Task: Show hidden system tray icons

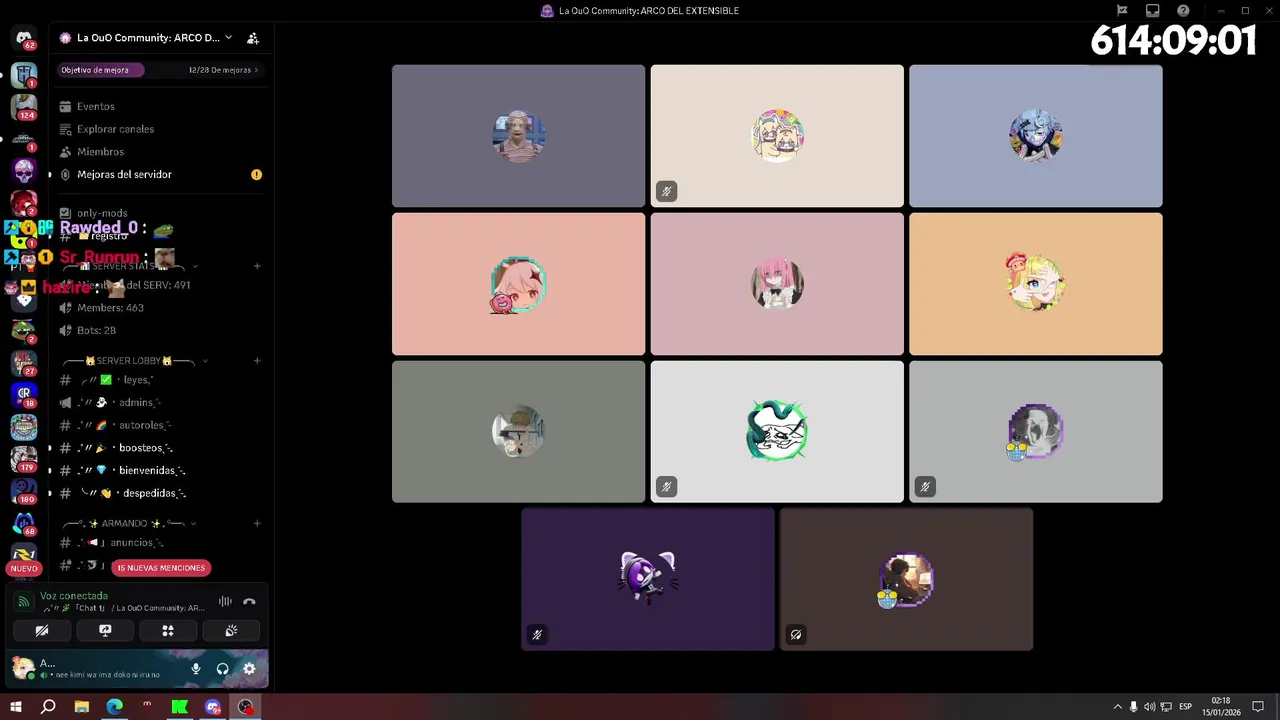Action: tap(1117, 707)
